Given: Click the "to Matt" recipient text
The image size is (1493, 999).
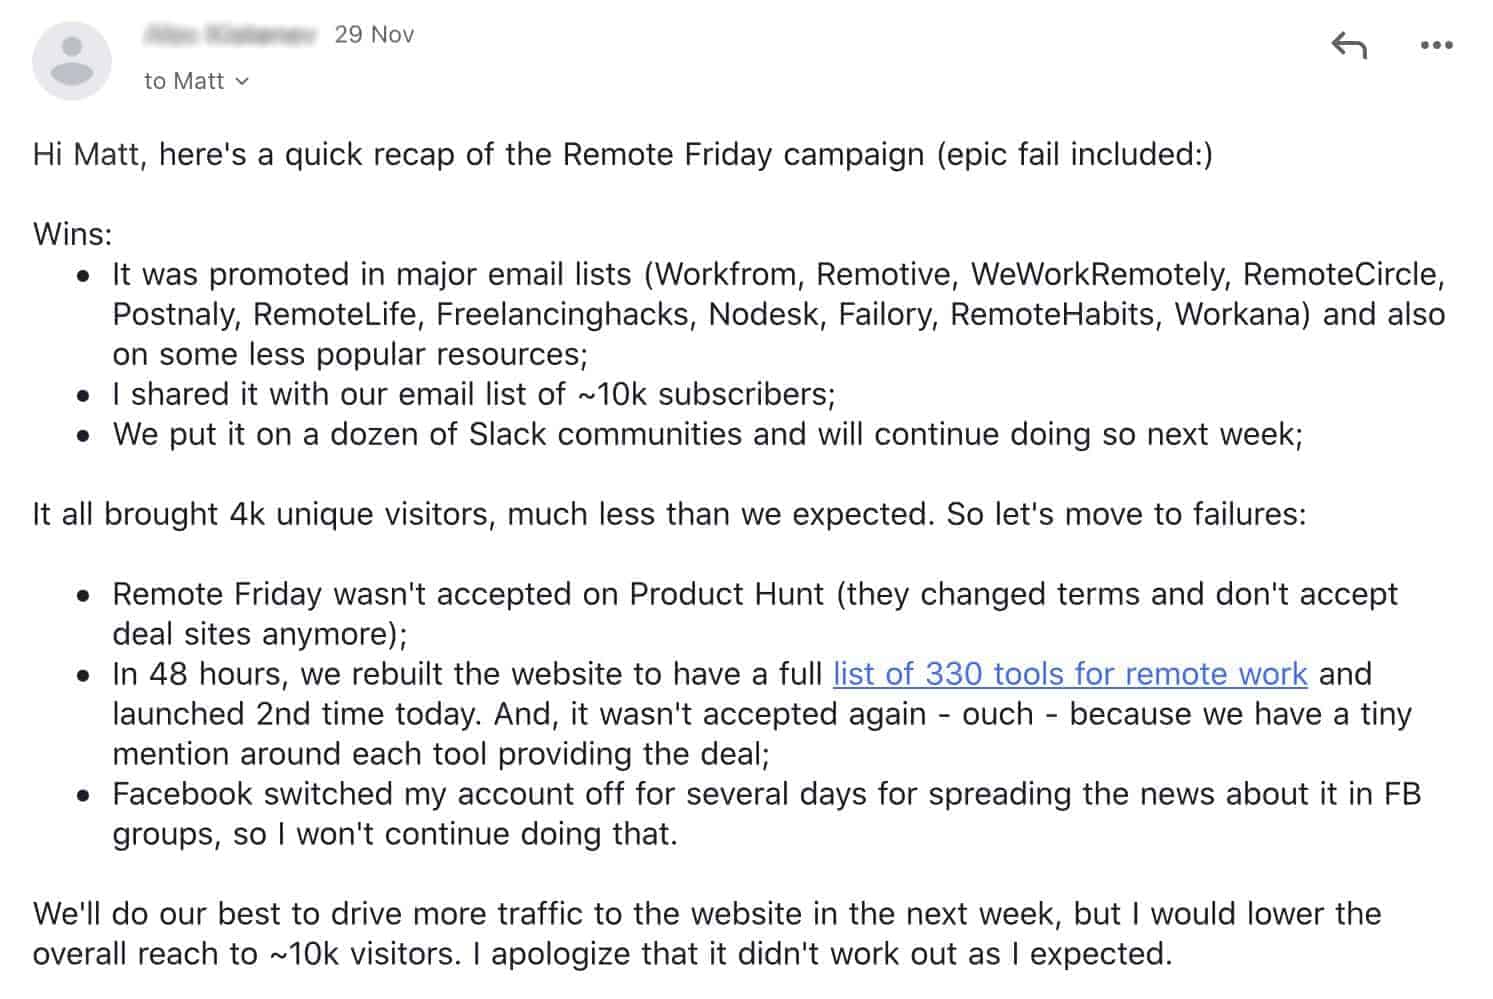Looking at the screenshot, I should [184, 82].
